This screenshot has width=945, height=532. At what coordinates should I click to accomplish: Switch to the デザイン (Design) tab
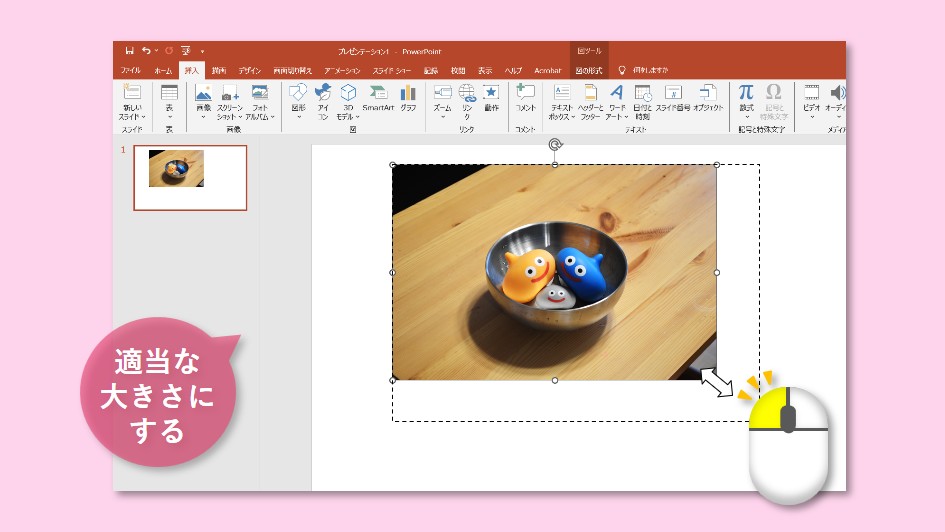[x=250, y=70]
